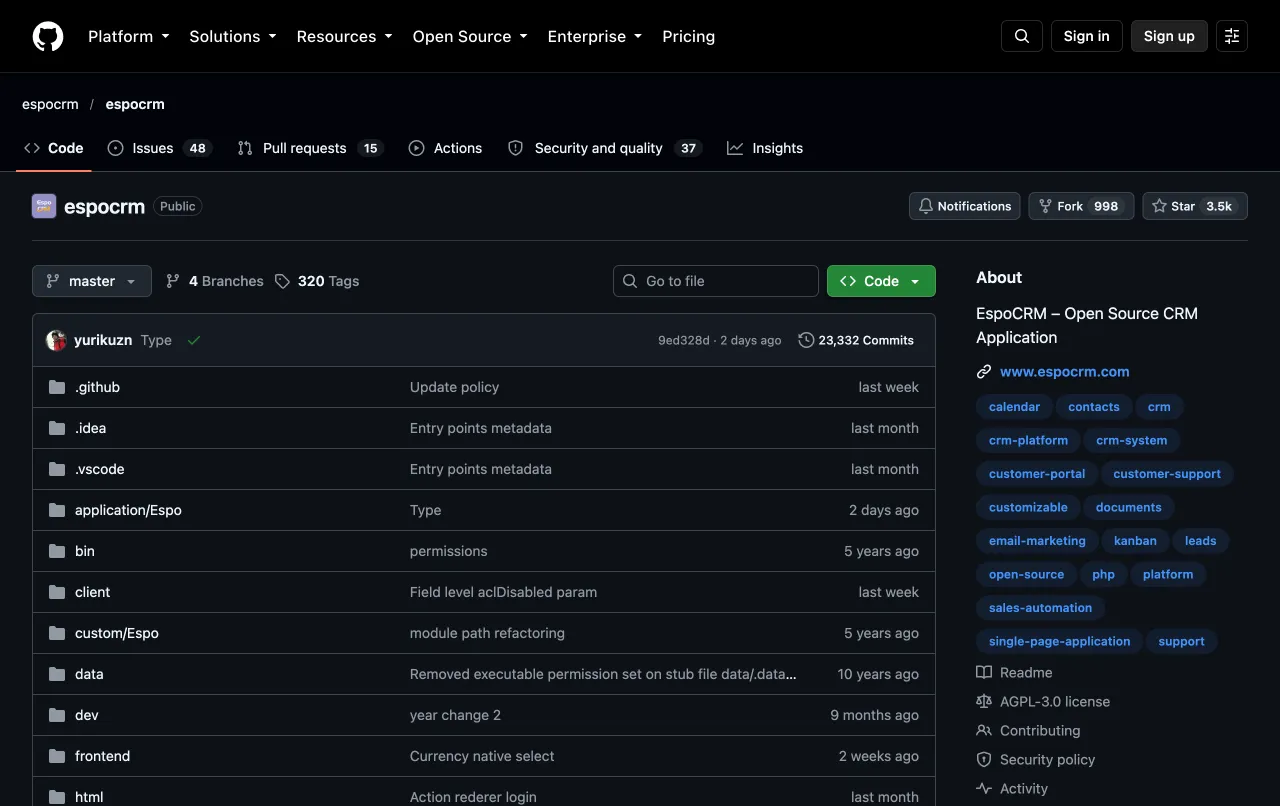This screenshot has height=806, width=1280.
Task: Expand the Platform menu
Action: pos(129,36)
